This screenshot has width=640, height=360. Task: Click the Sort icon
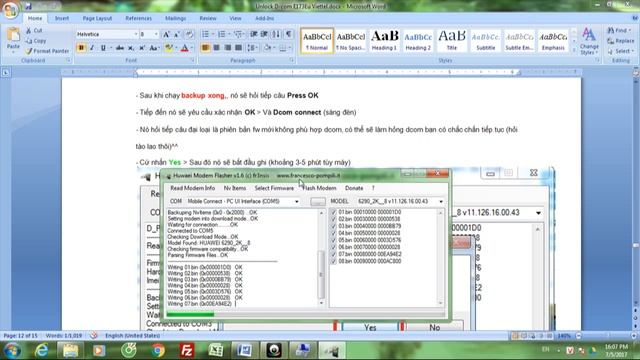tap(276, 34)
